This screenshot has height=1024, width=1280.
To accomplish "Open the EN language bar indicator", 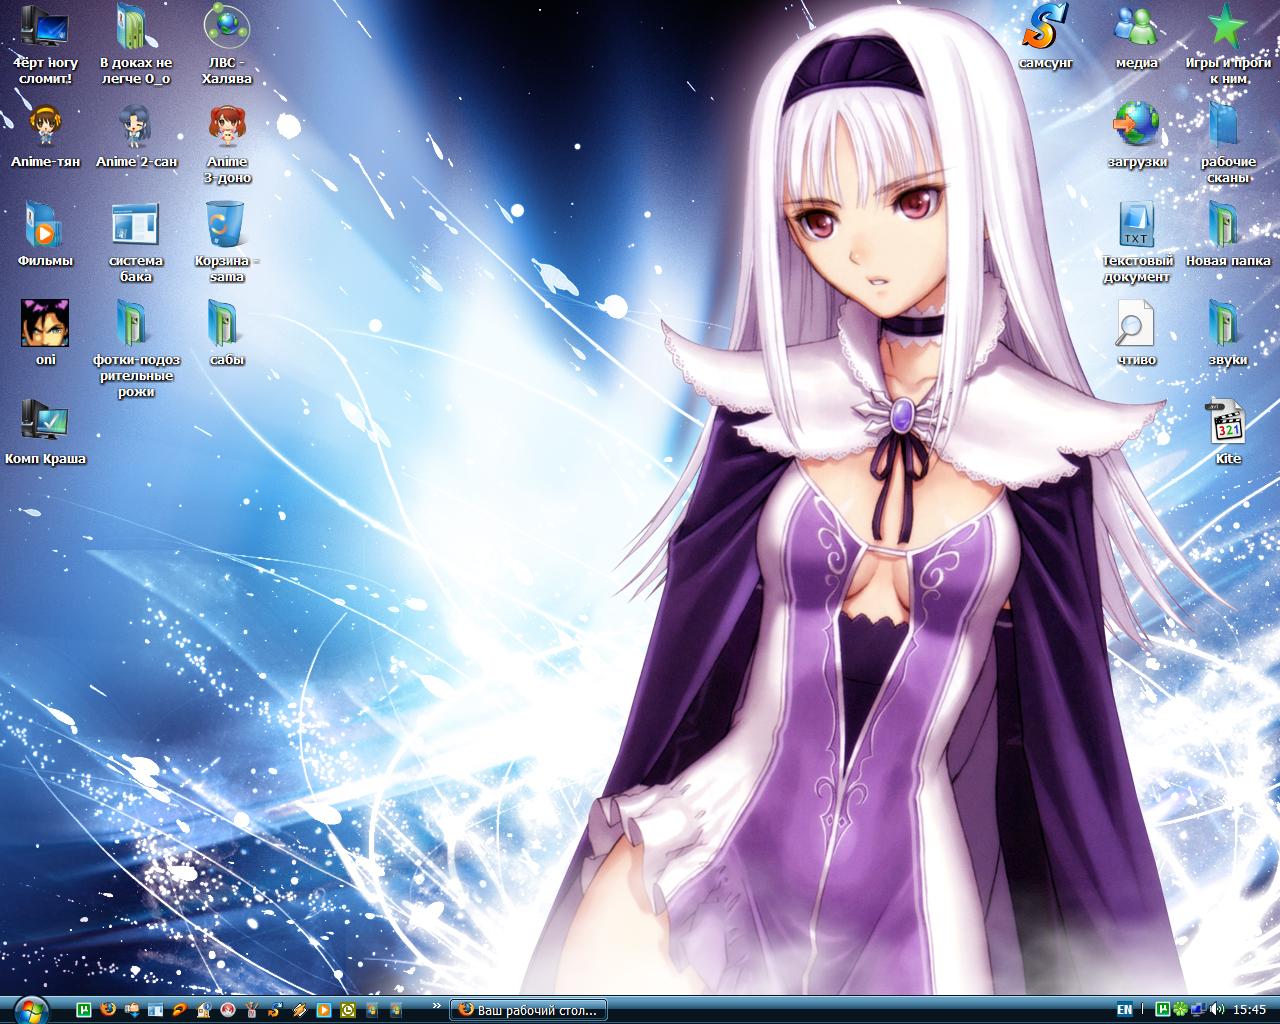I will 1125,1010.
